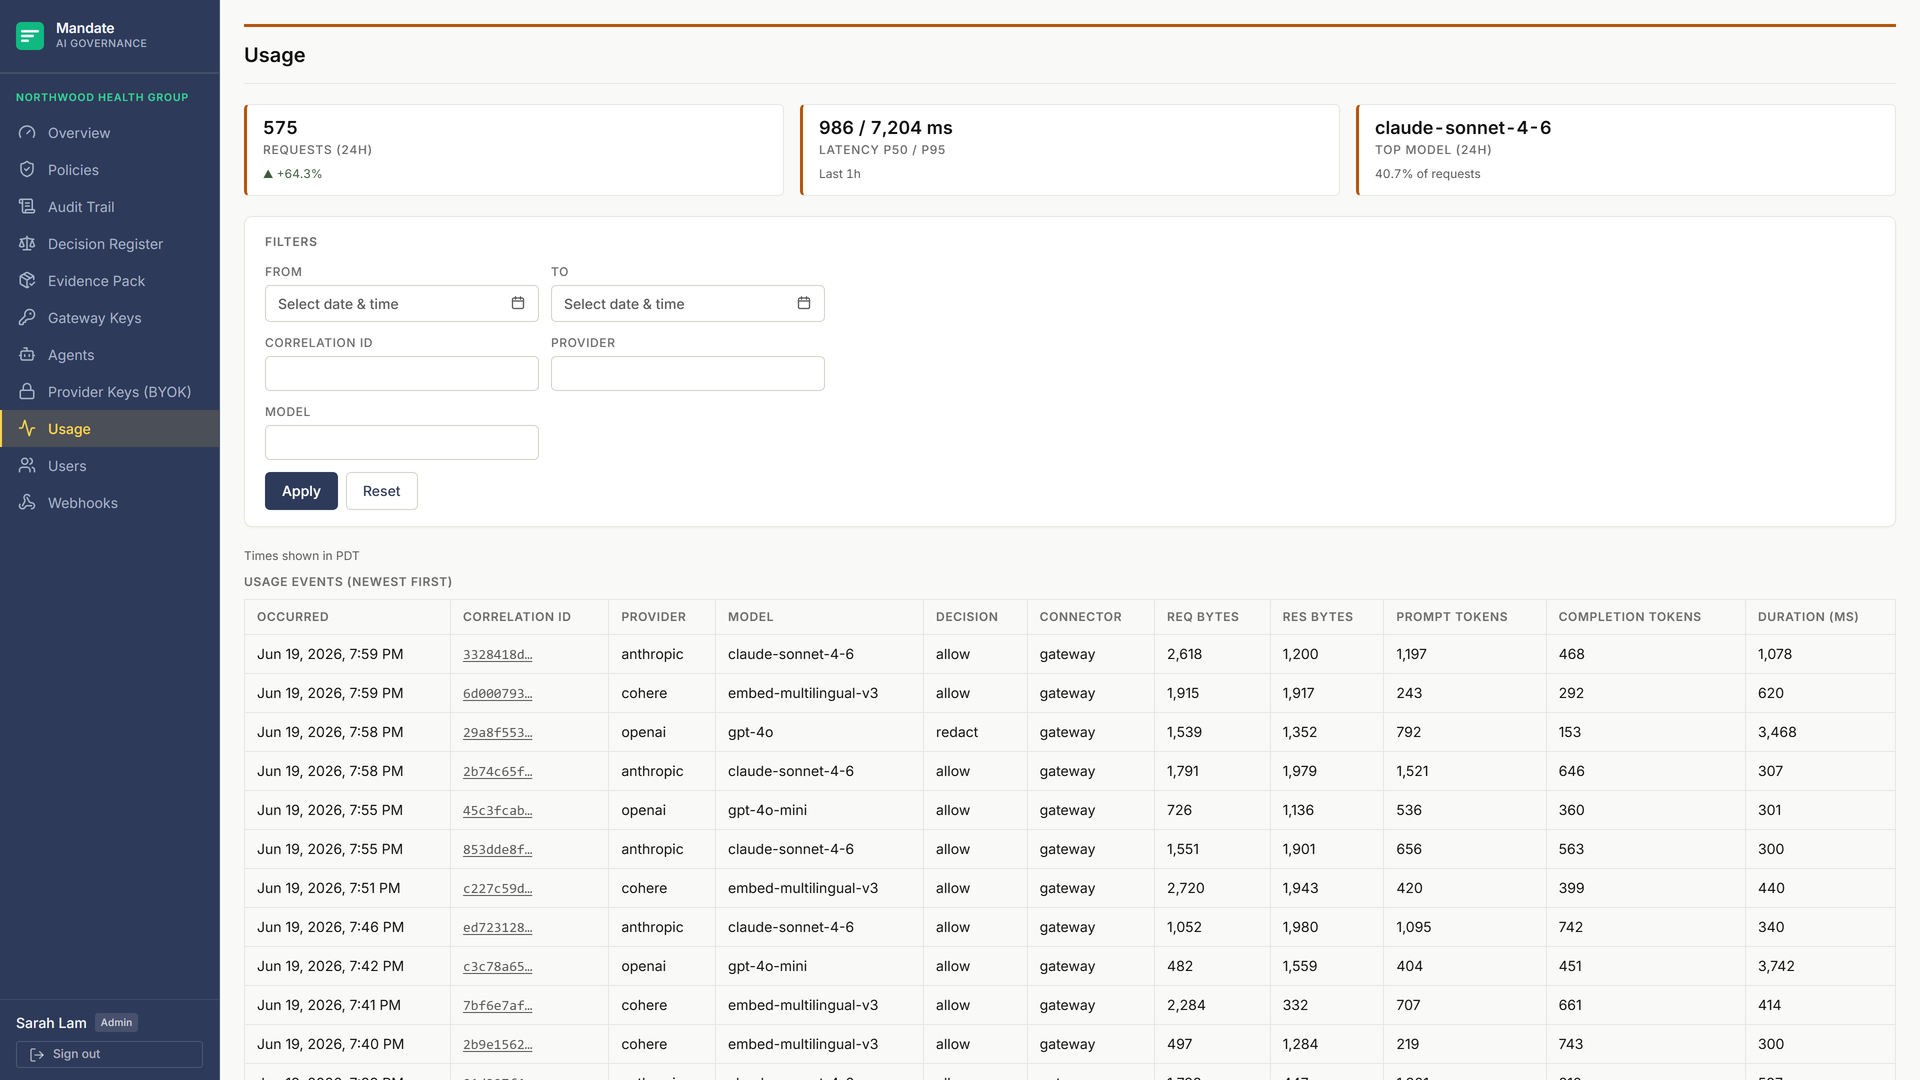Viewport: 1920px width, 1080px height.
Task: Navigate to Decision Register
Action: pyautogui.click(x=110, y=244)
